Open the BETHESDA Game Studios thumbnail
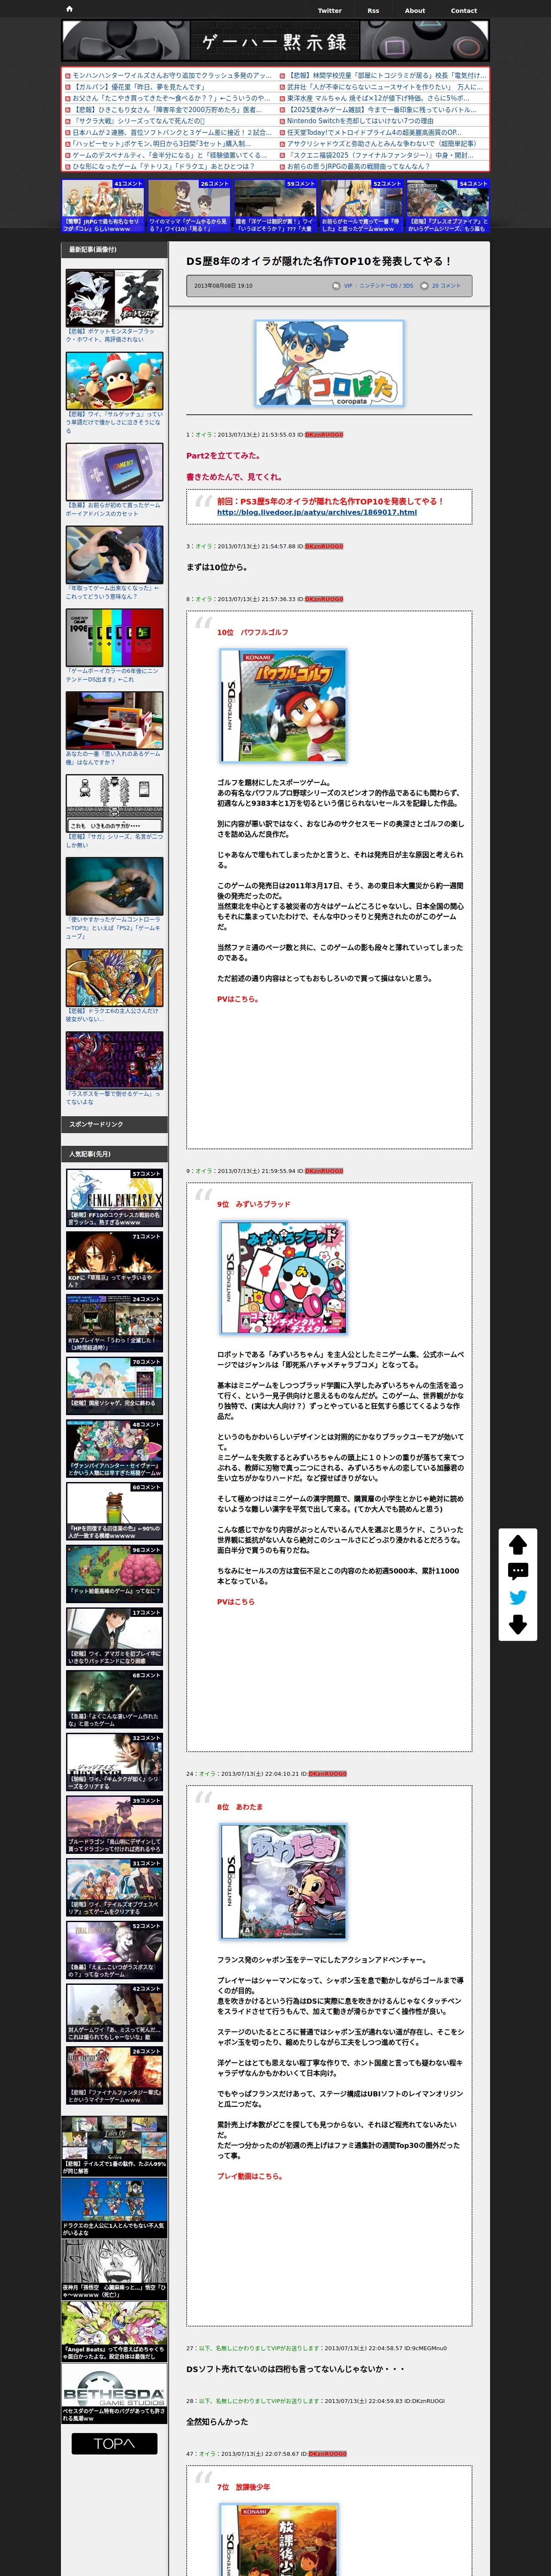The width and height of the screenshot is (551, 2576). 114,2394
